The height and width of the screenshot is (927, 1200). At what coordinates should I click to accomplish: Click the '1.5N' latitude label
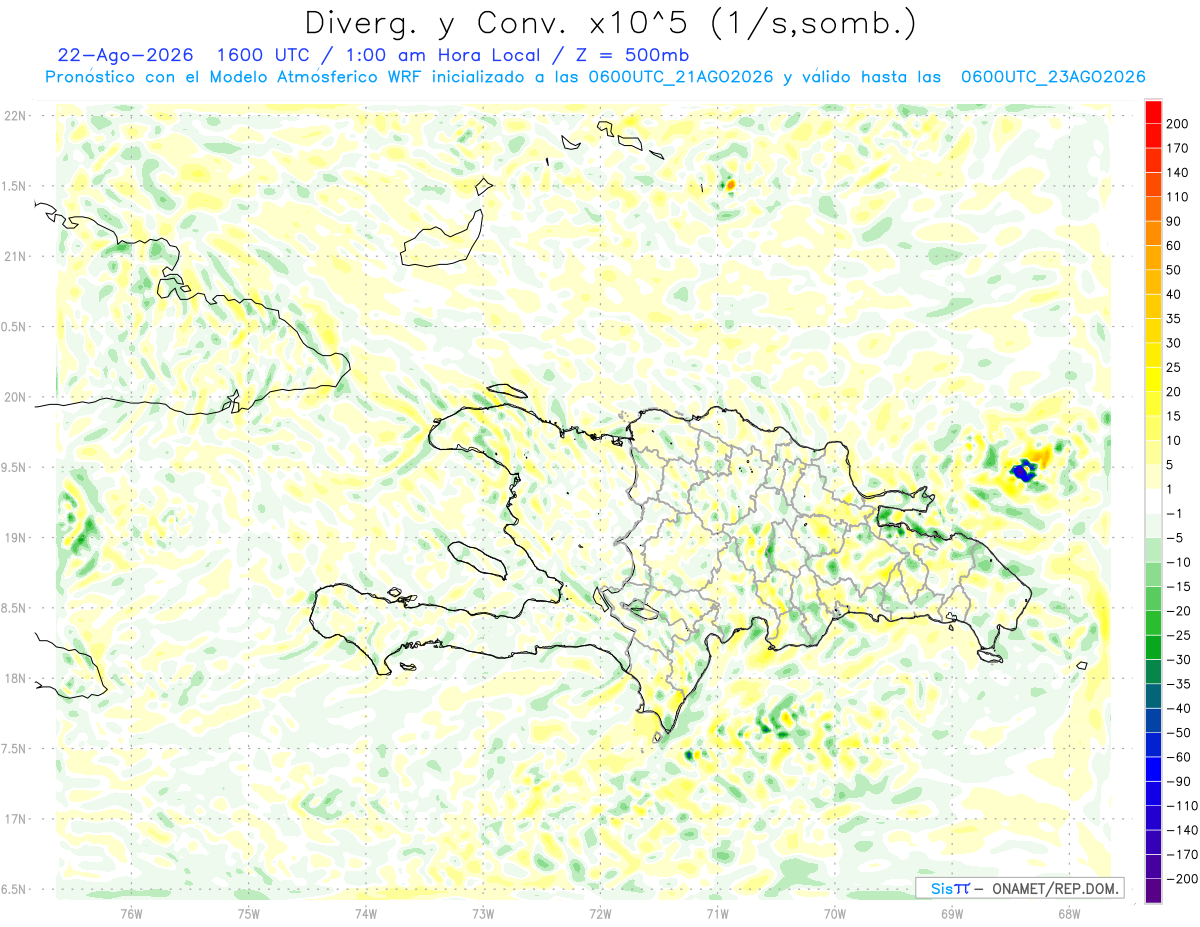(13, 186)
